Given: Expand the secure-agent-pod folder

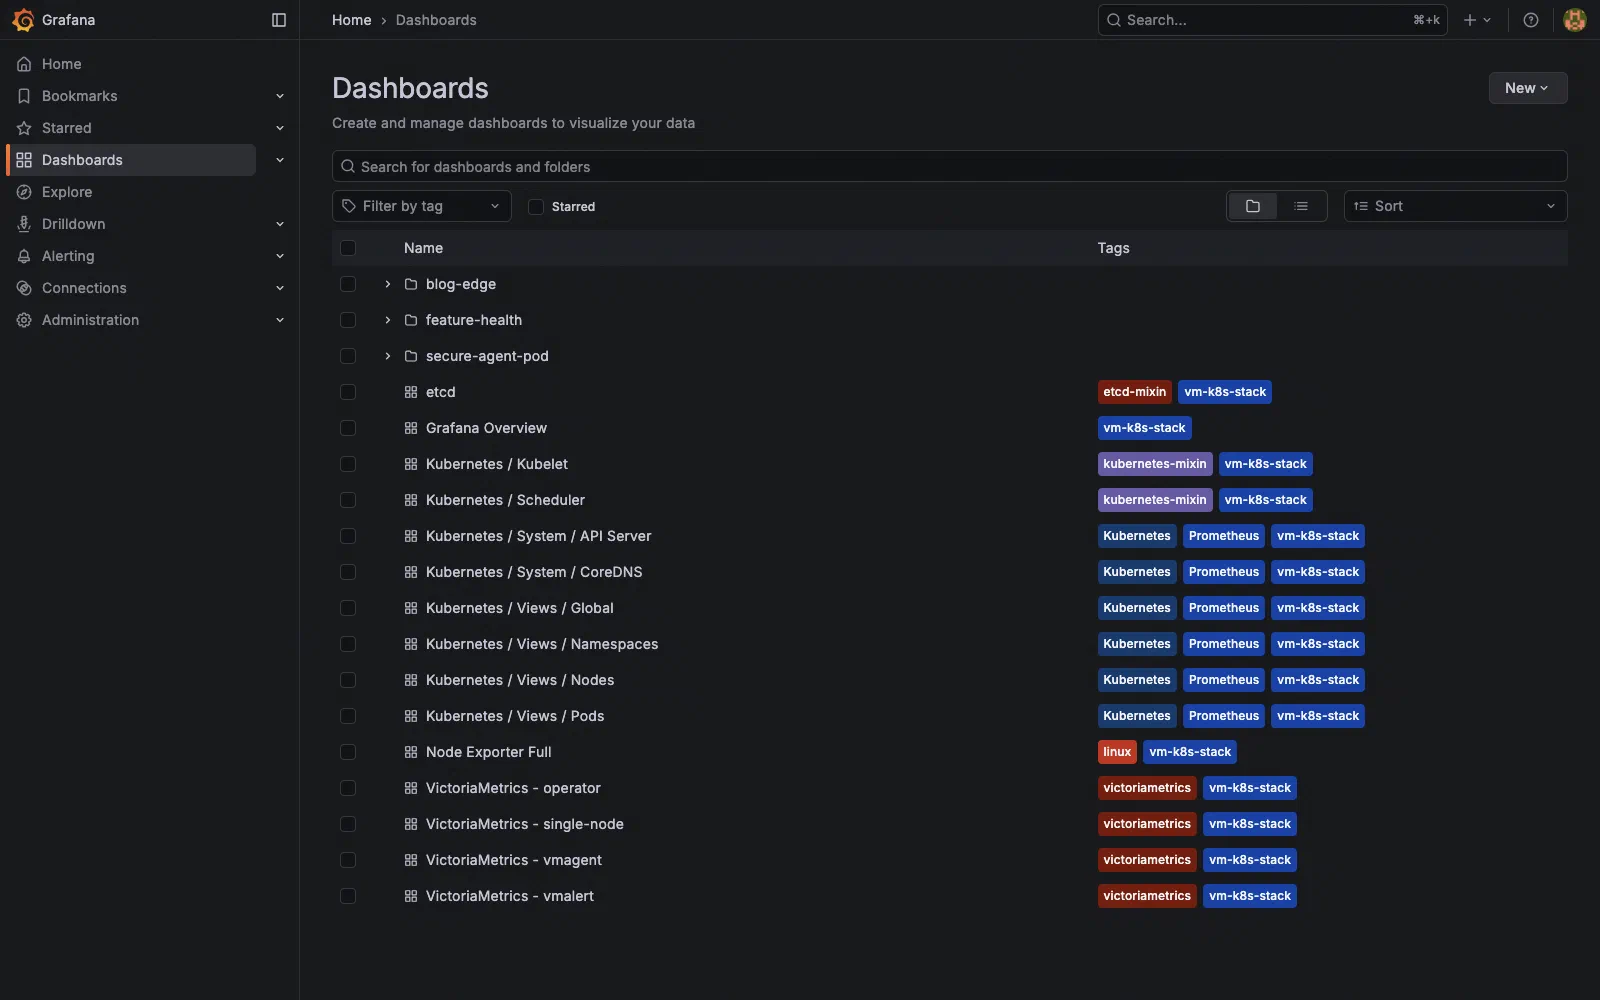Looking at the screenshot, I should (388, 356).
